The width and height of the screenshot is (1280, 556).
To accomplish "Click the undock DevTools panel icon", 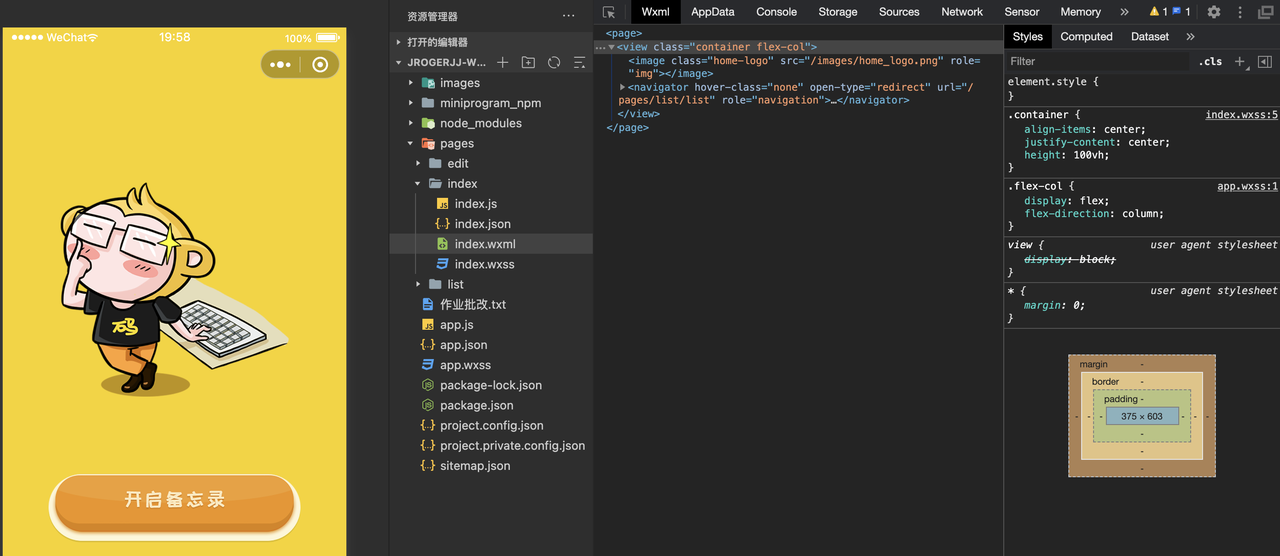I will pos(1265,12).
